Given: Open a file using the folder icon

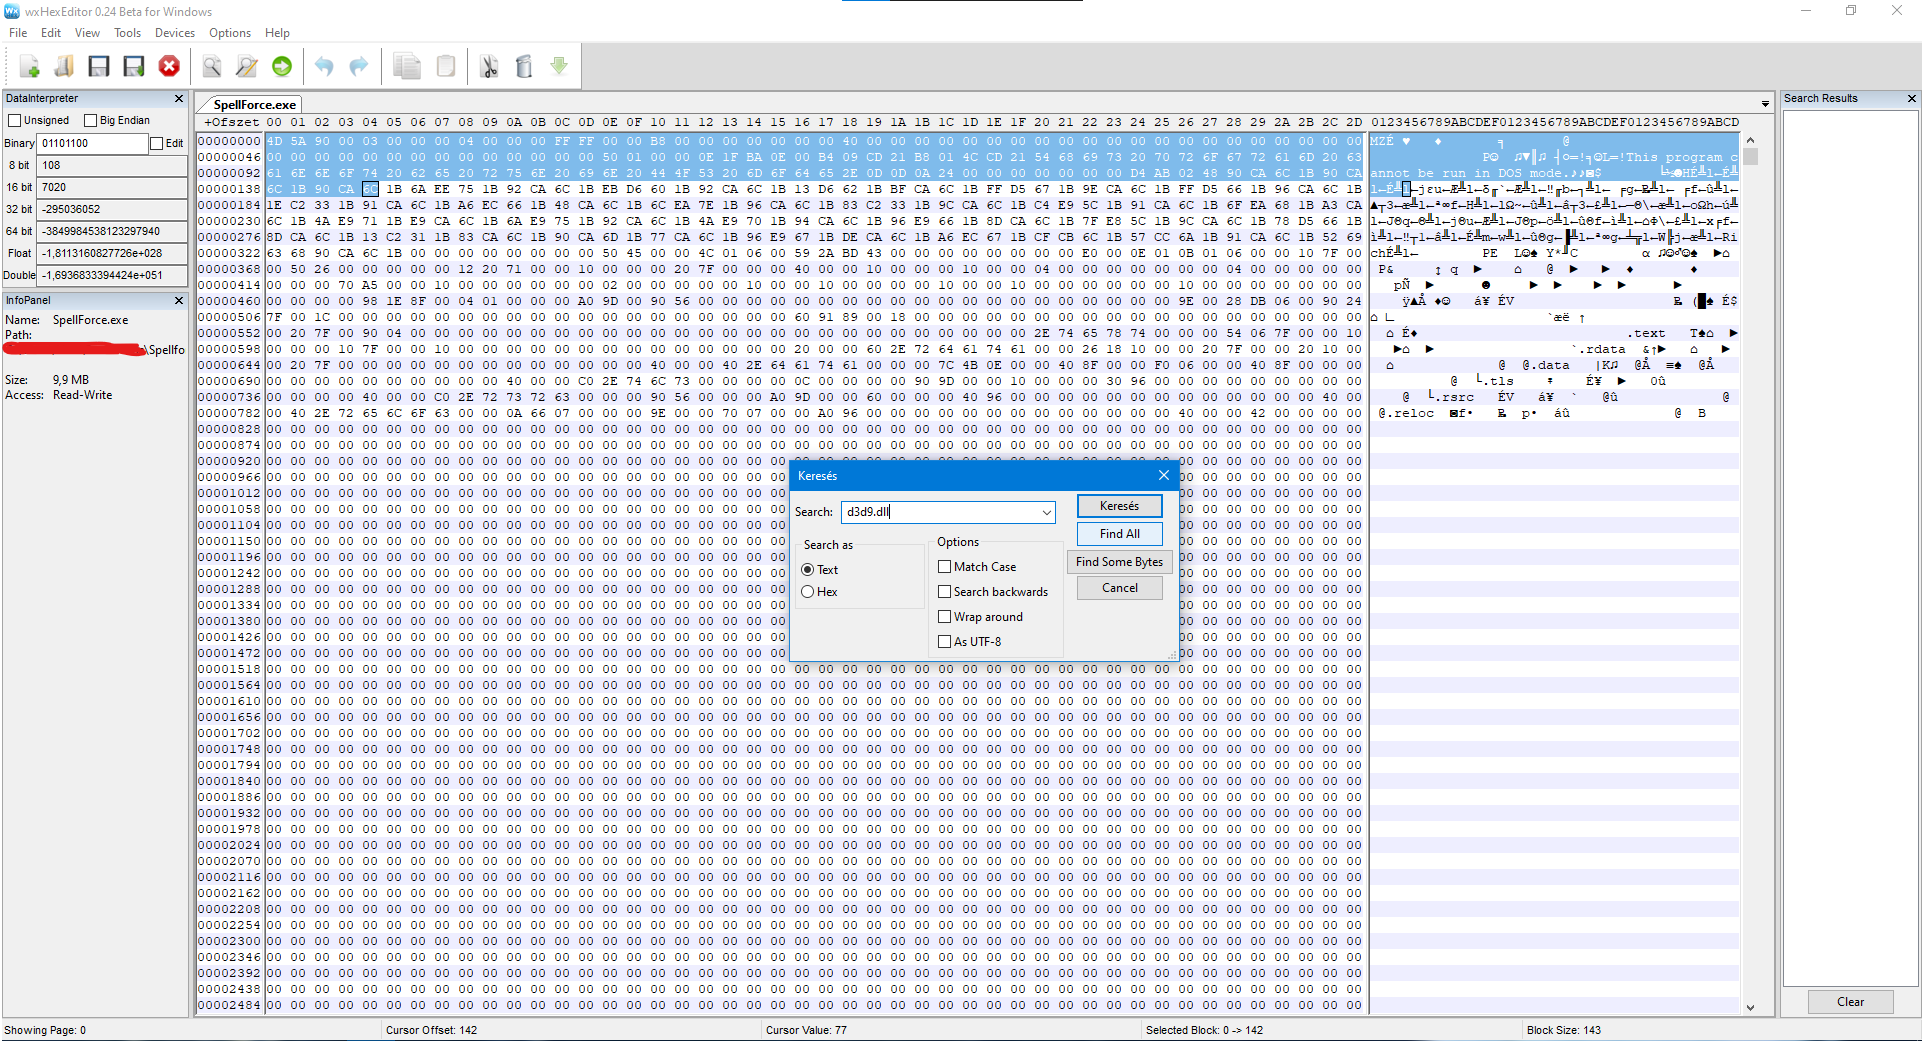Looking at the screenshot, I should coord(64,66).
